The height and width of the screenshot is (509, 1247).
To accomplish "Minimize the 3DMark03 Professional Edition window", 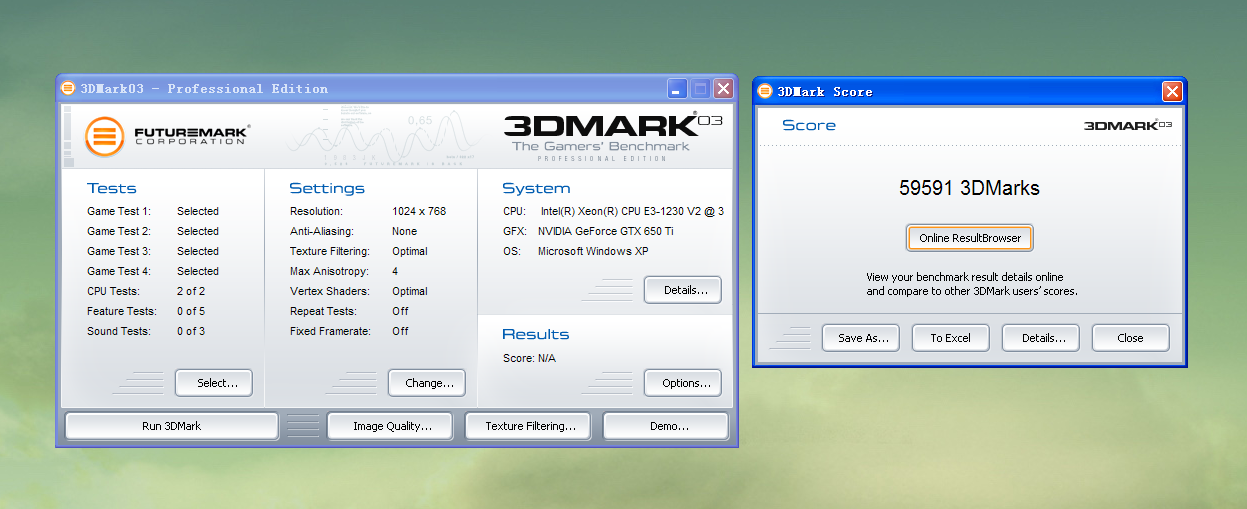I will pos(677,88).
